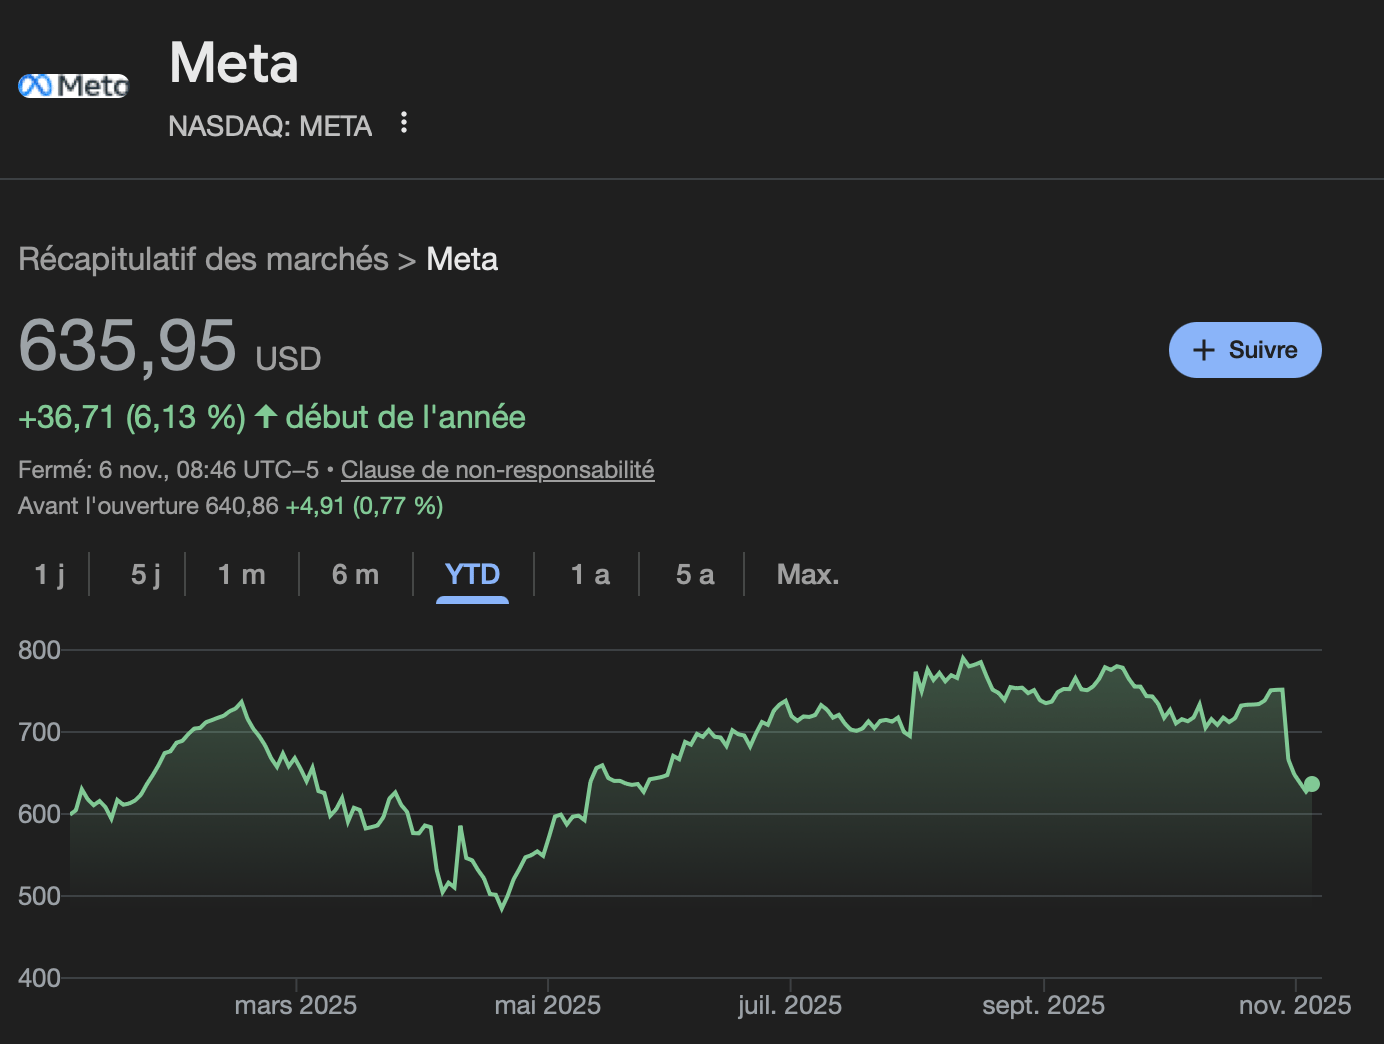The height and width of the screenshot is (1044, 1384).
Task: Click the NASDAQ: META ticker text
Action: coord(270,126)
